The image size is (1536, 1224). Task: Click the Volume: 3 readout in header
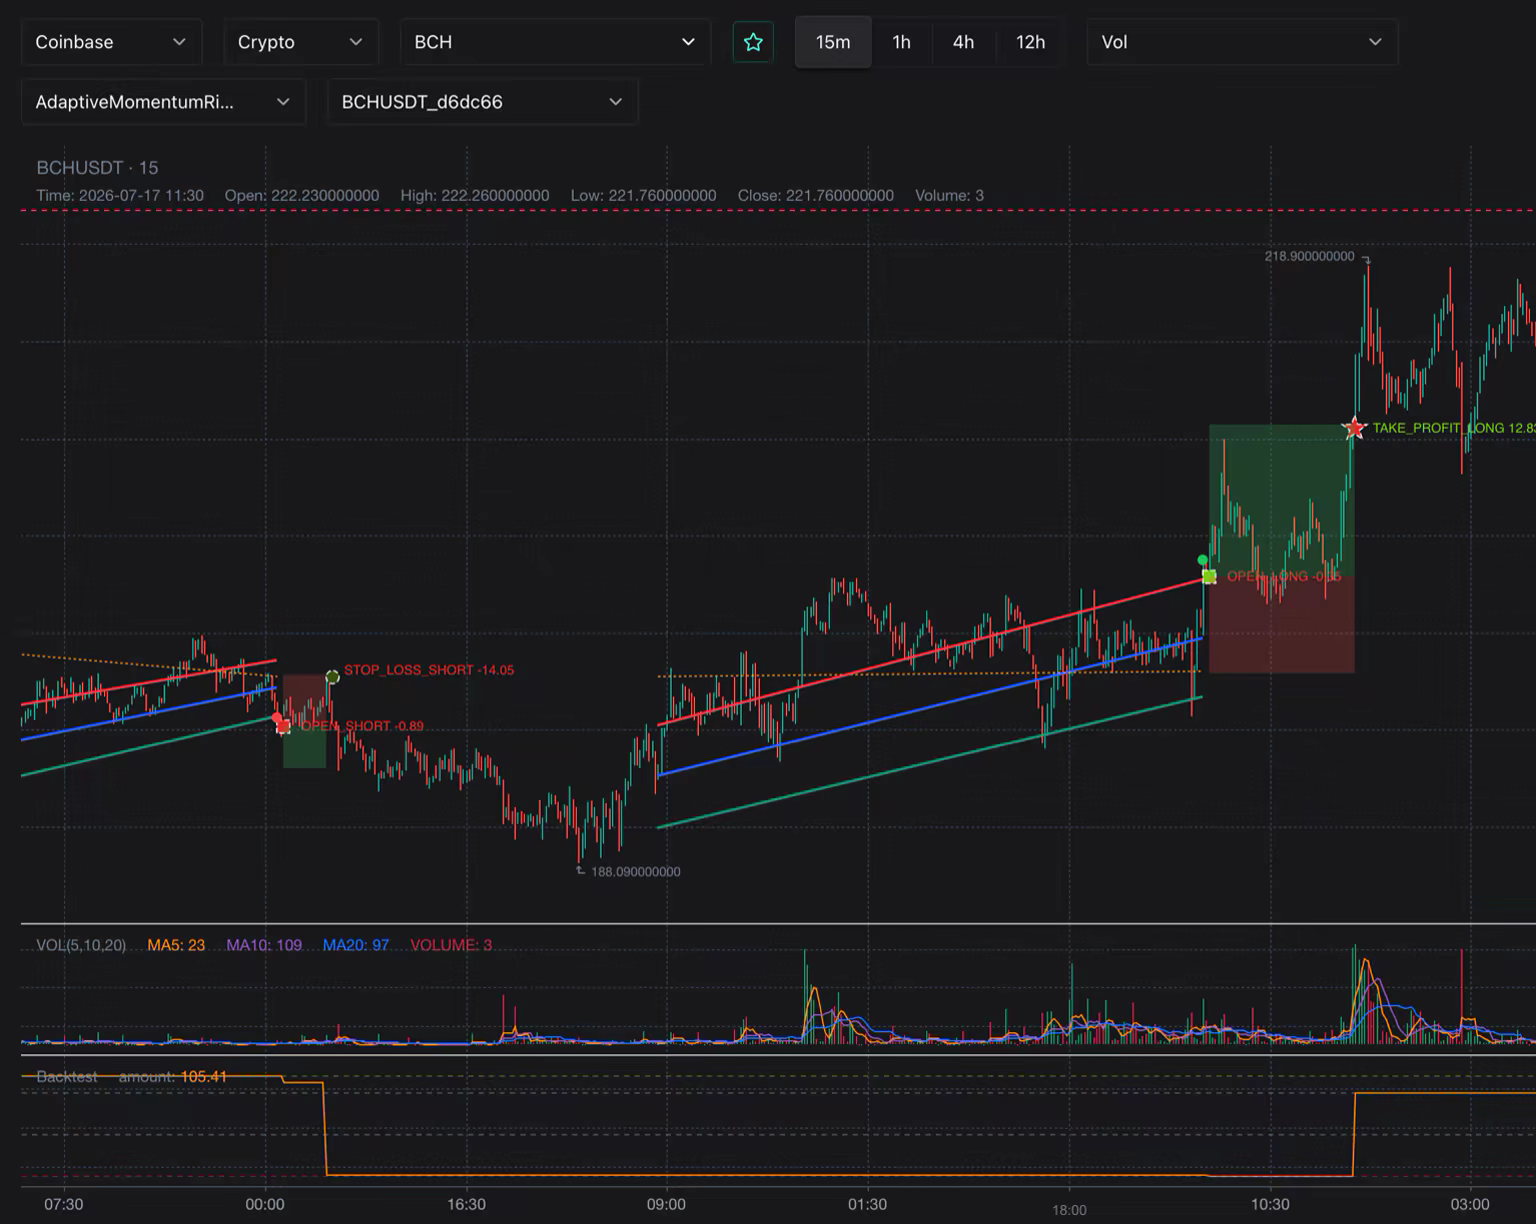point(949,196)
